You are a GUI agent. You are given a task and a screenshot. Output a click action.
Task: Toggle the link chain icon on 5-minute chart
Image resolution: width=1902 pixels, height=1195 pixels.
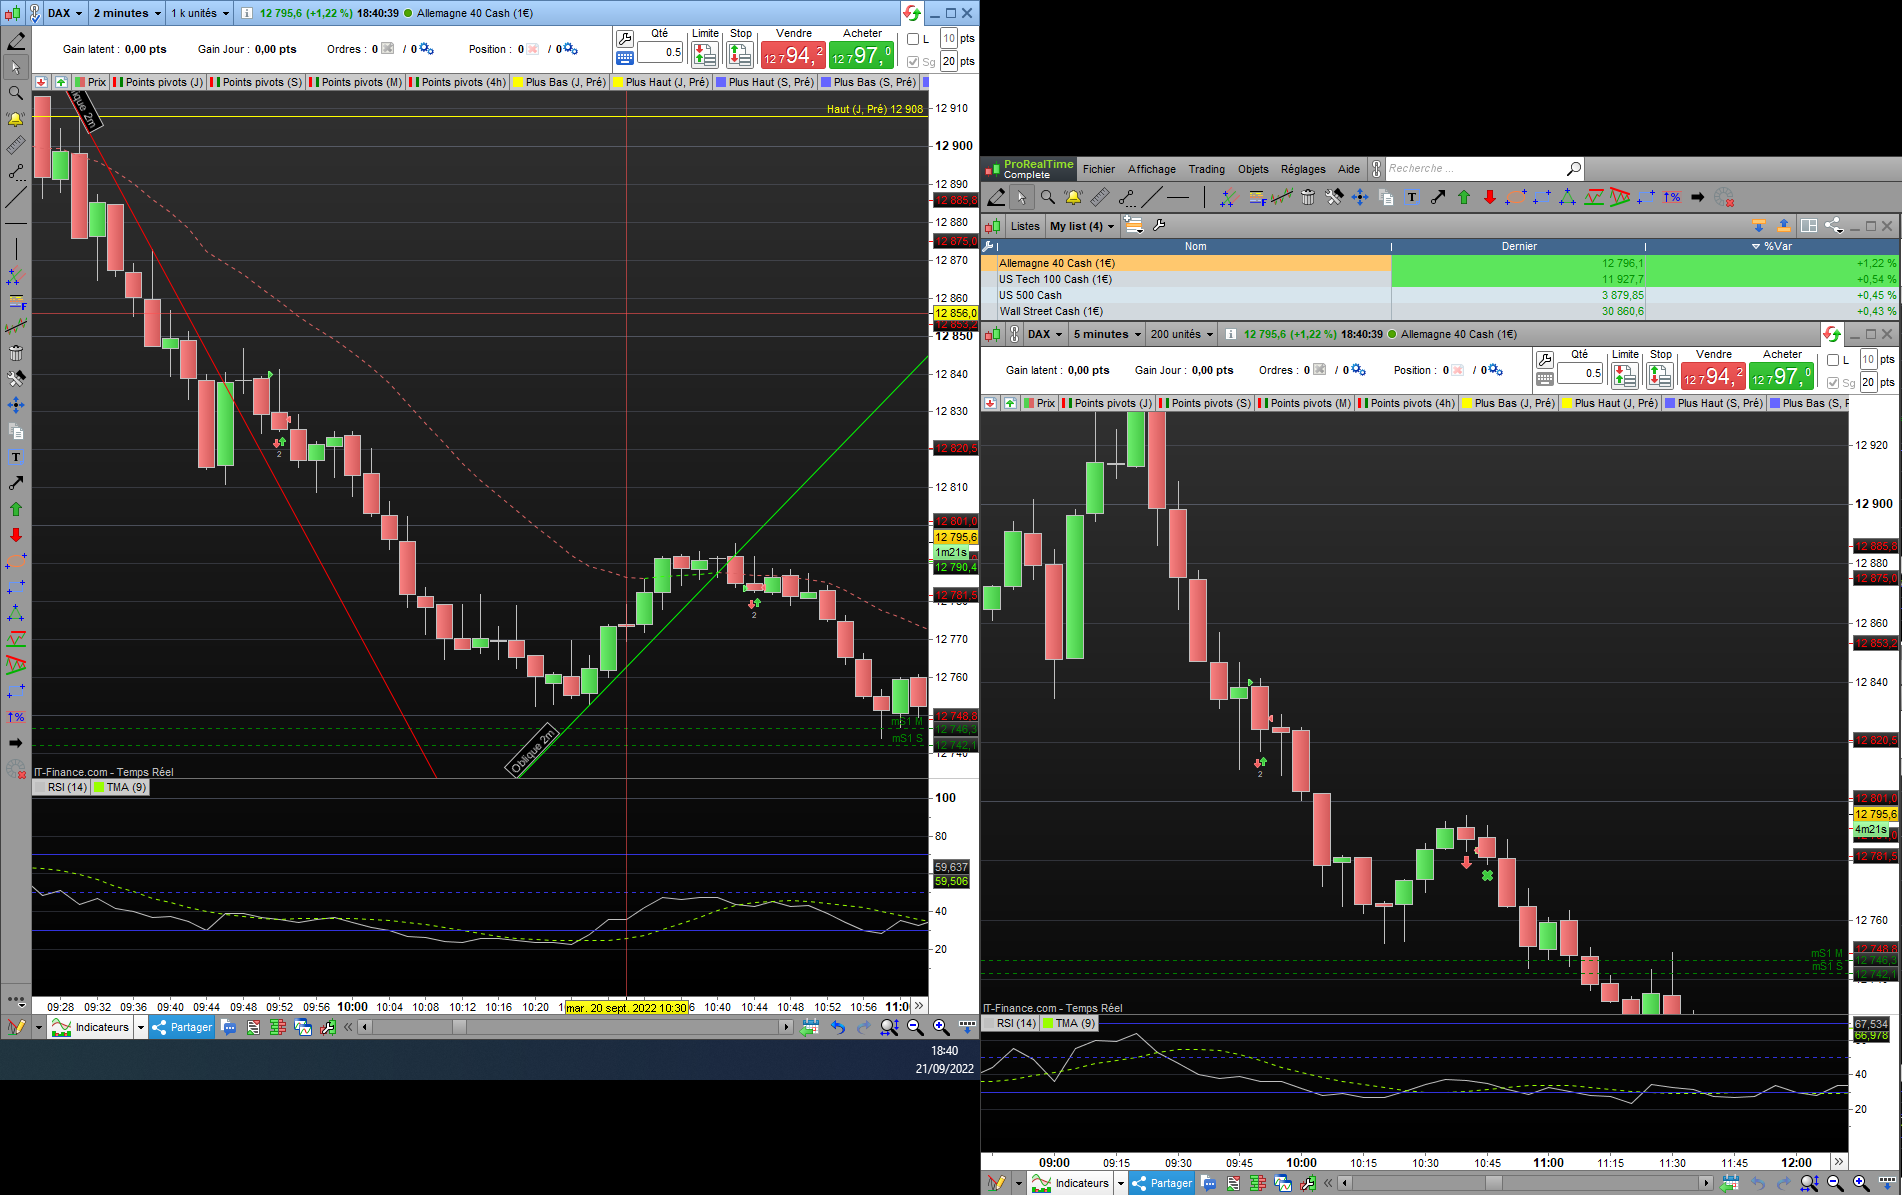click(x=1015, y=334)
